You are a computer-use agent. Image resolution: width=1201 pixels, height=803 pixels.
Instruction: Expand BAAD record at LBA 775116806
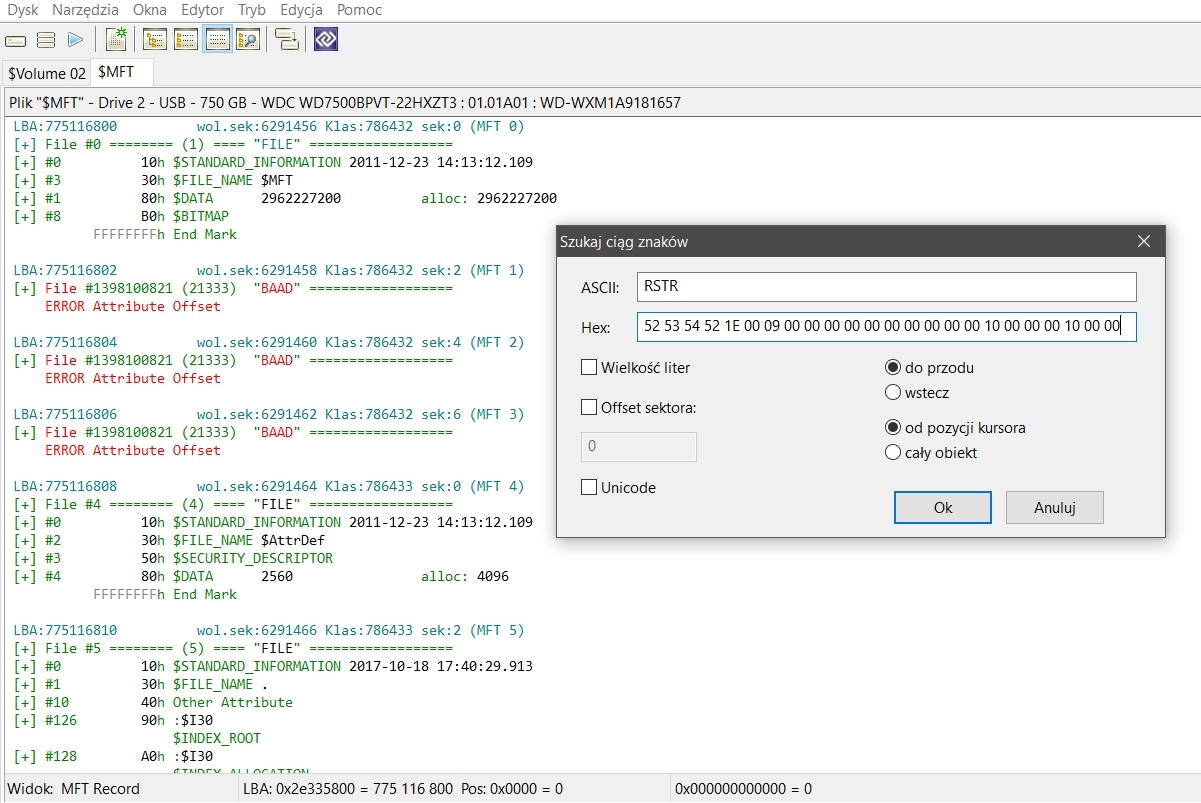[x=26, y=432]
